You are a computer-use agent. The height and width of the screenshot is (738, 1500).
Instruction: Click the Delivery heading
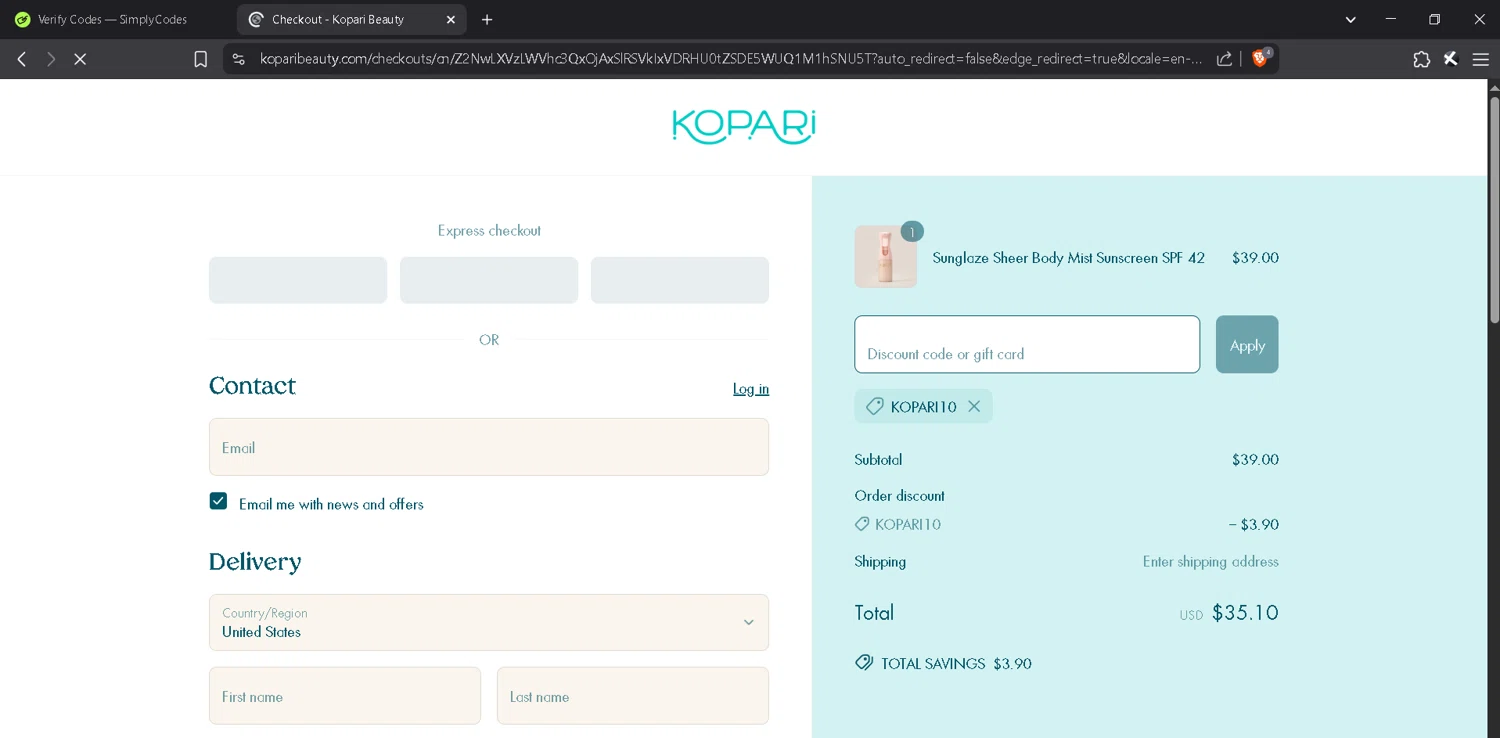[x=255, y=562]
